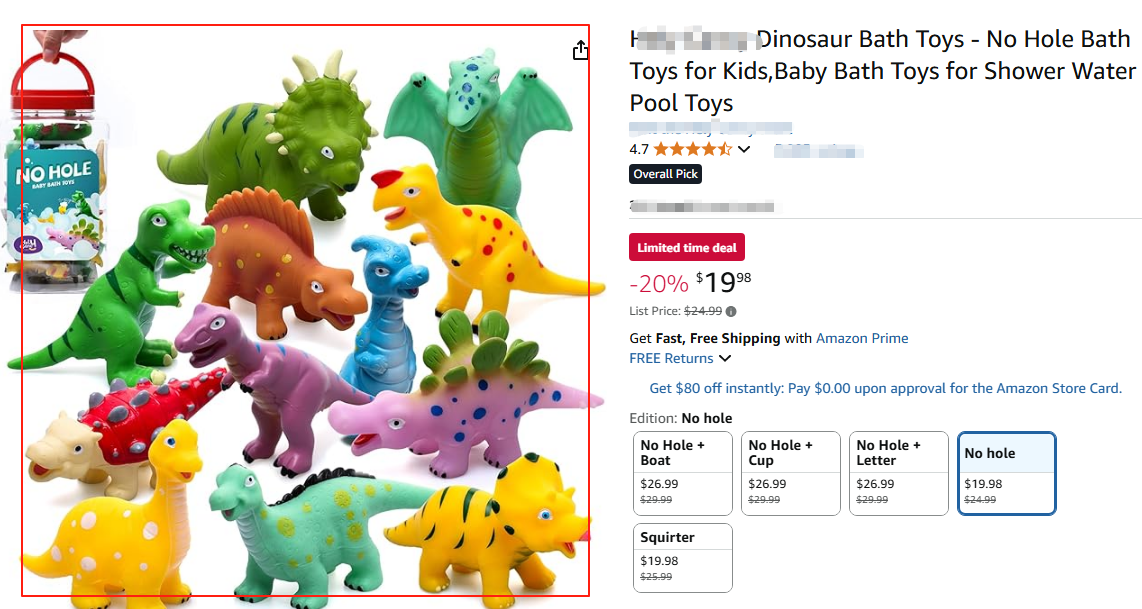Click the List Price info icon
This screenshot has height=609, width=1142.
(x=731, y=311)
